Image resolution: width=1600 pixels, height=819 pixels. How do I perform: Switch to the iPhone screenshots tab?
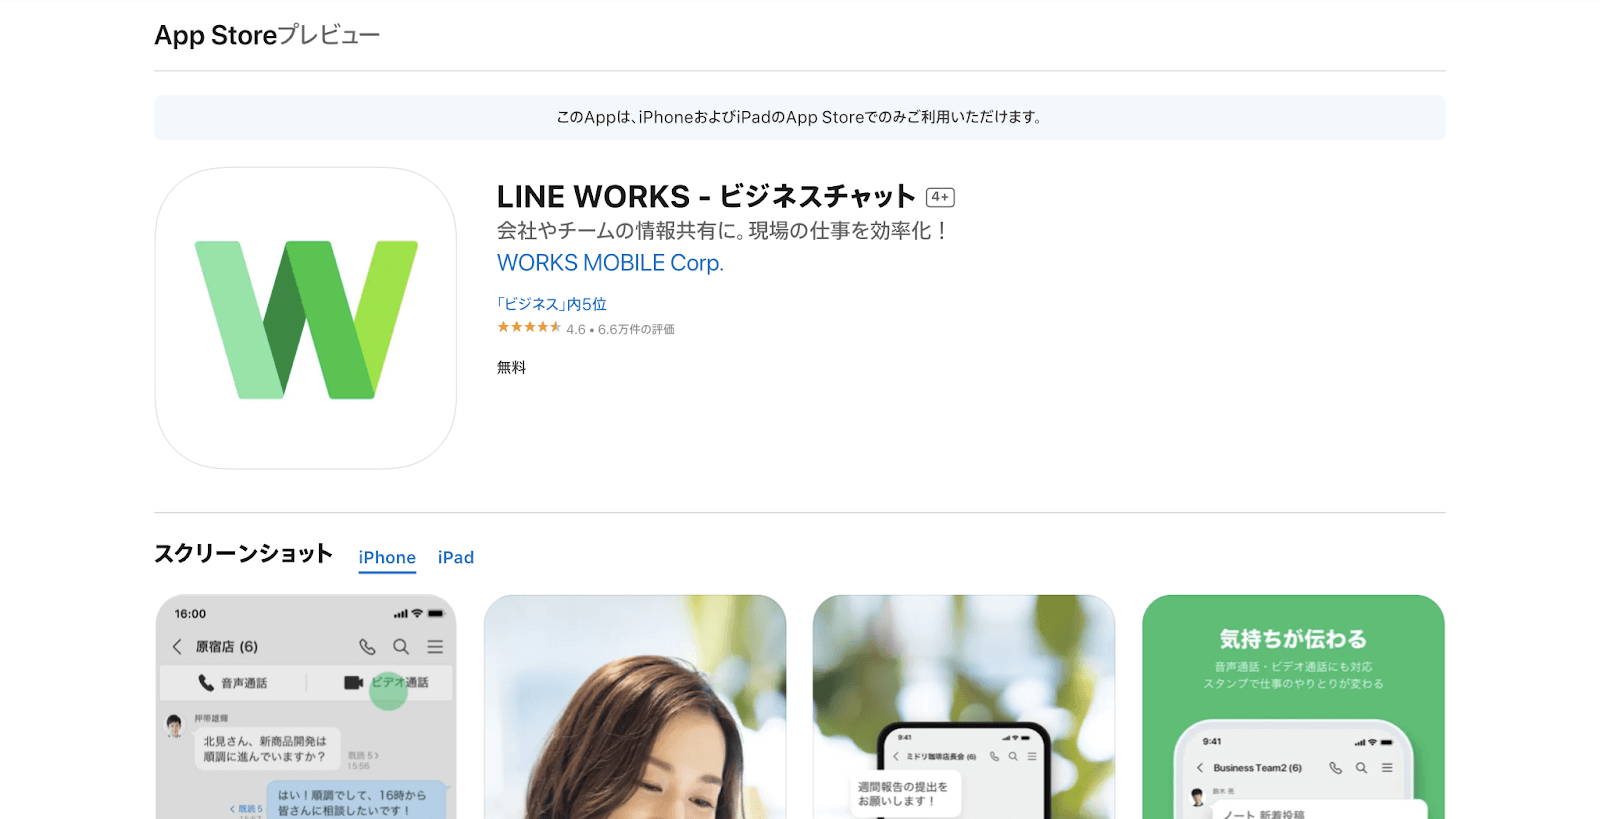click(387, 557)
